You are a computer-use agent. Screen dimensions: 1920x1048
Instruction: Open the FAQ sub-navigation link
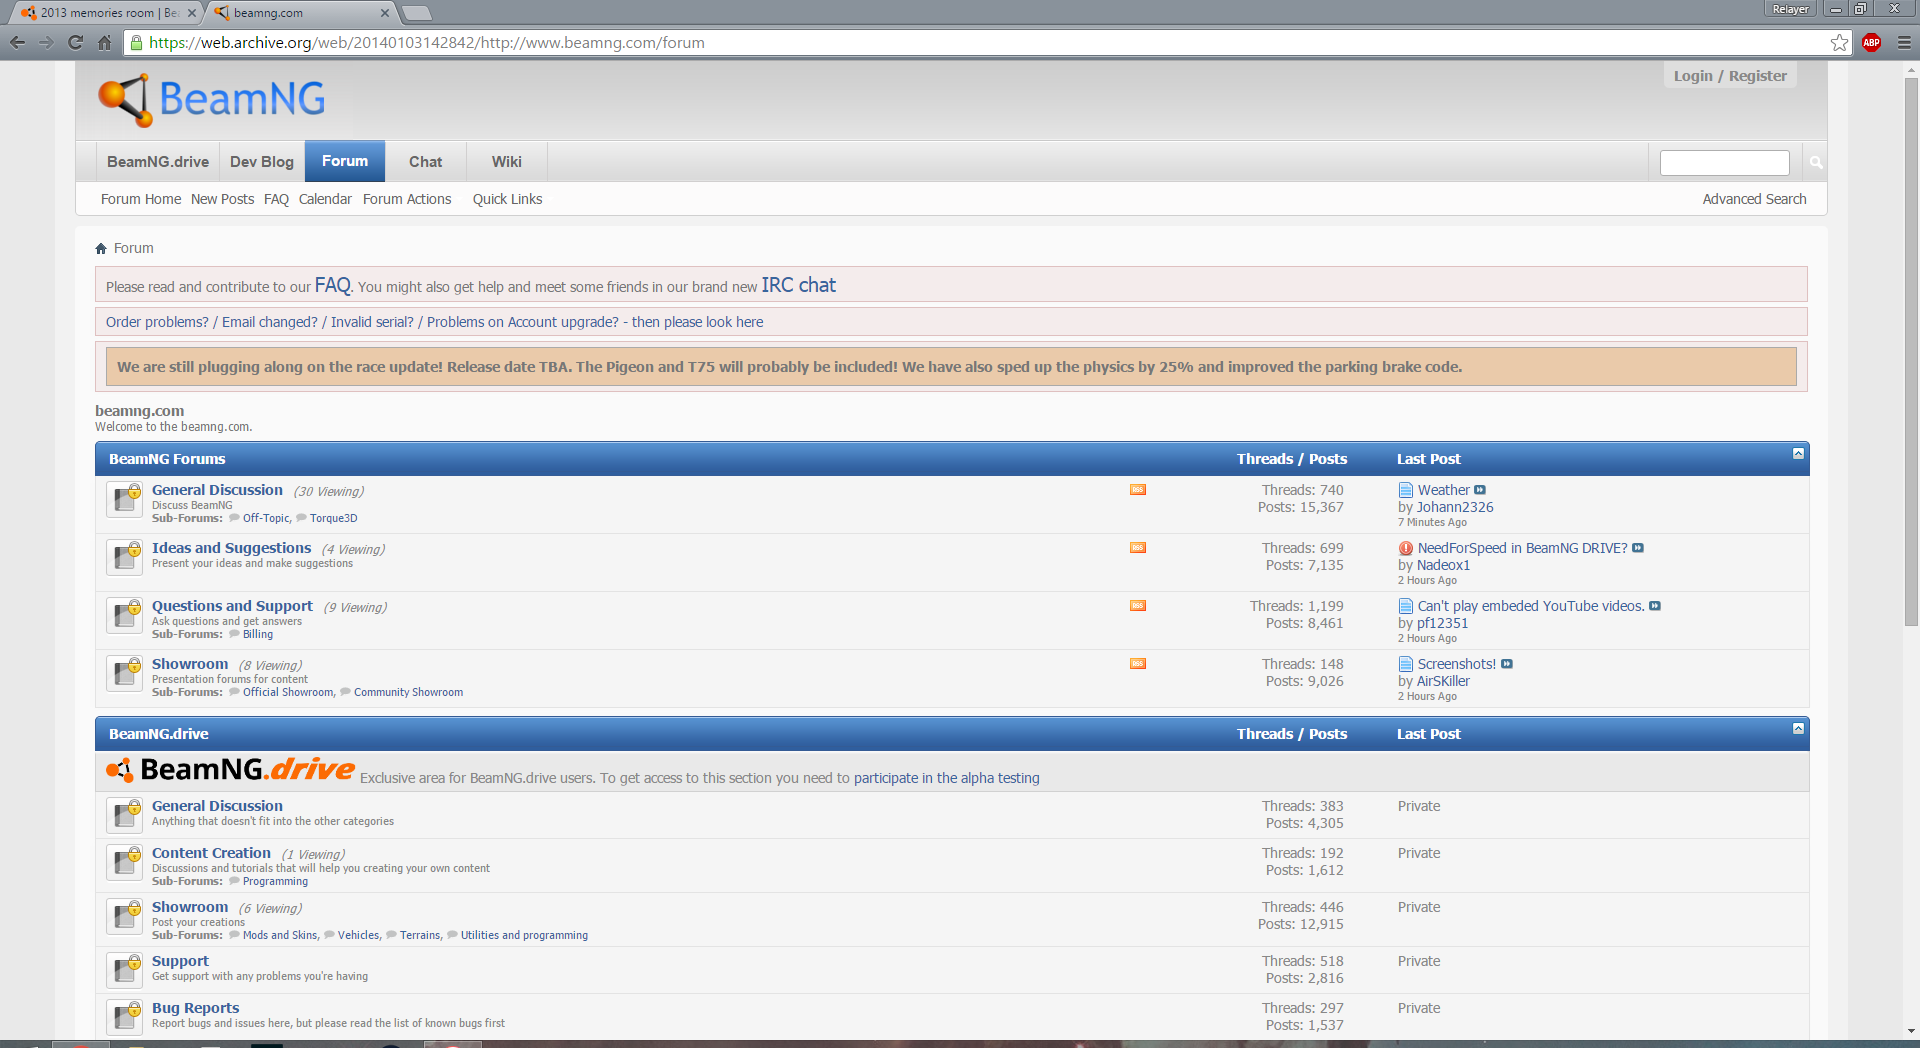276,199
